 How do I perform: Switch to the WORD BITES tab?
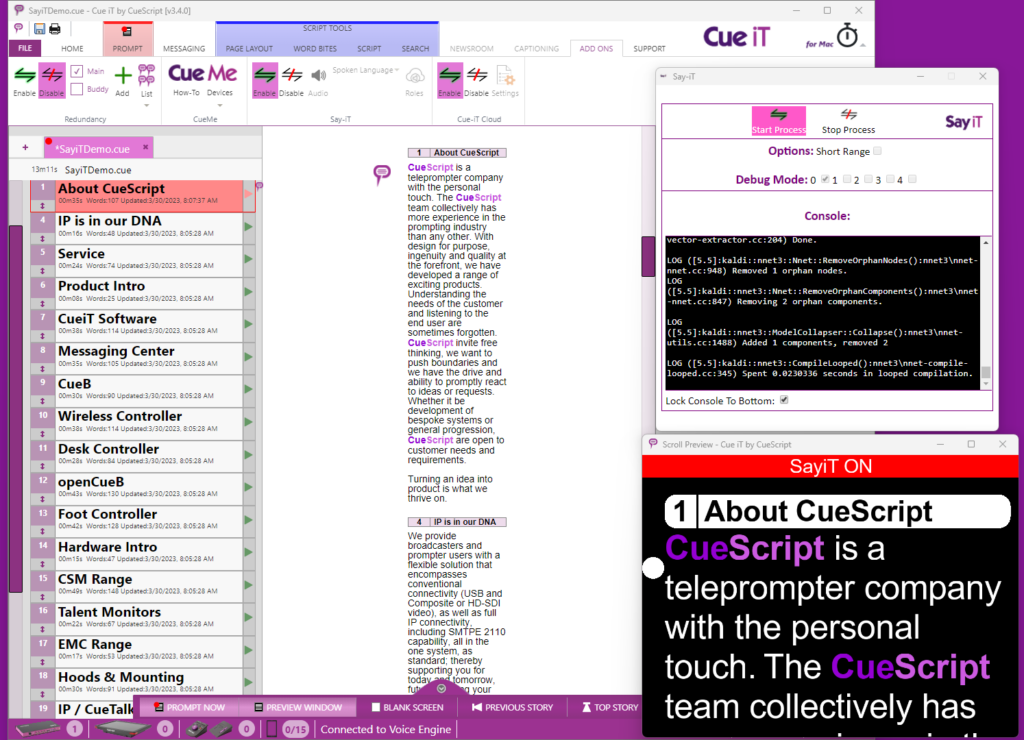[318, 47]
